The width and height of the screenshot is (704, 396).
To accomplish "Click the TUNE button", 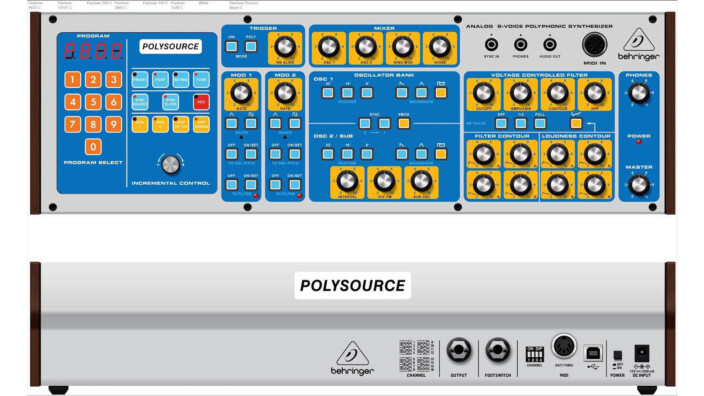I will tap(201, 79).
